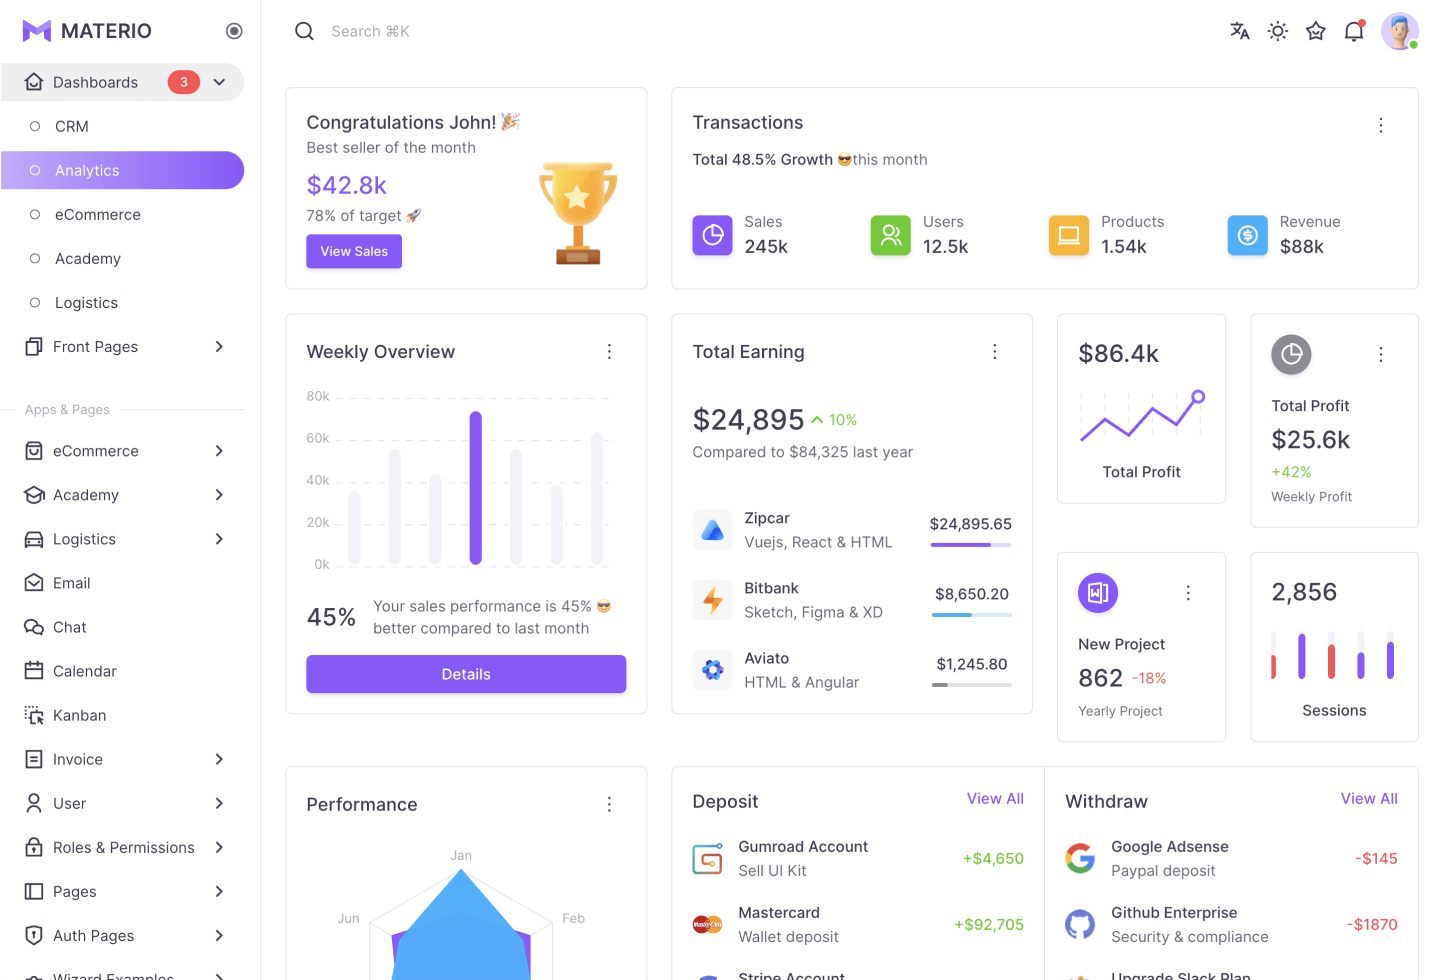
Task: Expand the User chevron
Action: (219, 803)
